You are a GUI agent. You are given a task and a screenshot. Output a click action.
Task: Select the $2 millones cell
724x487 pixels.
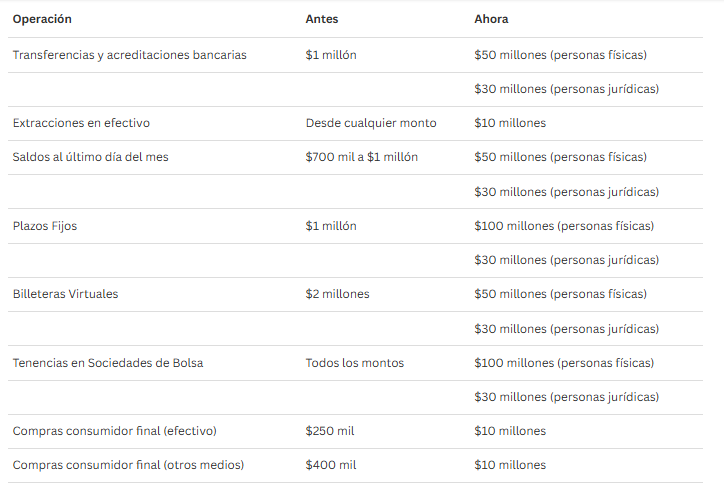338,294
